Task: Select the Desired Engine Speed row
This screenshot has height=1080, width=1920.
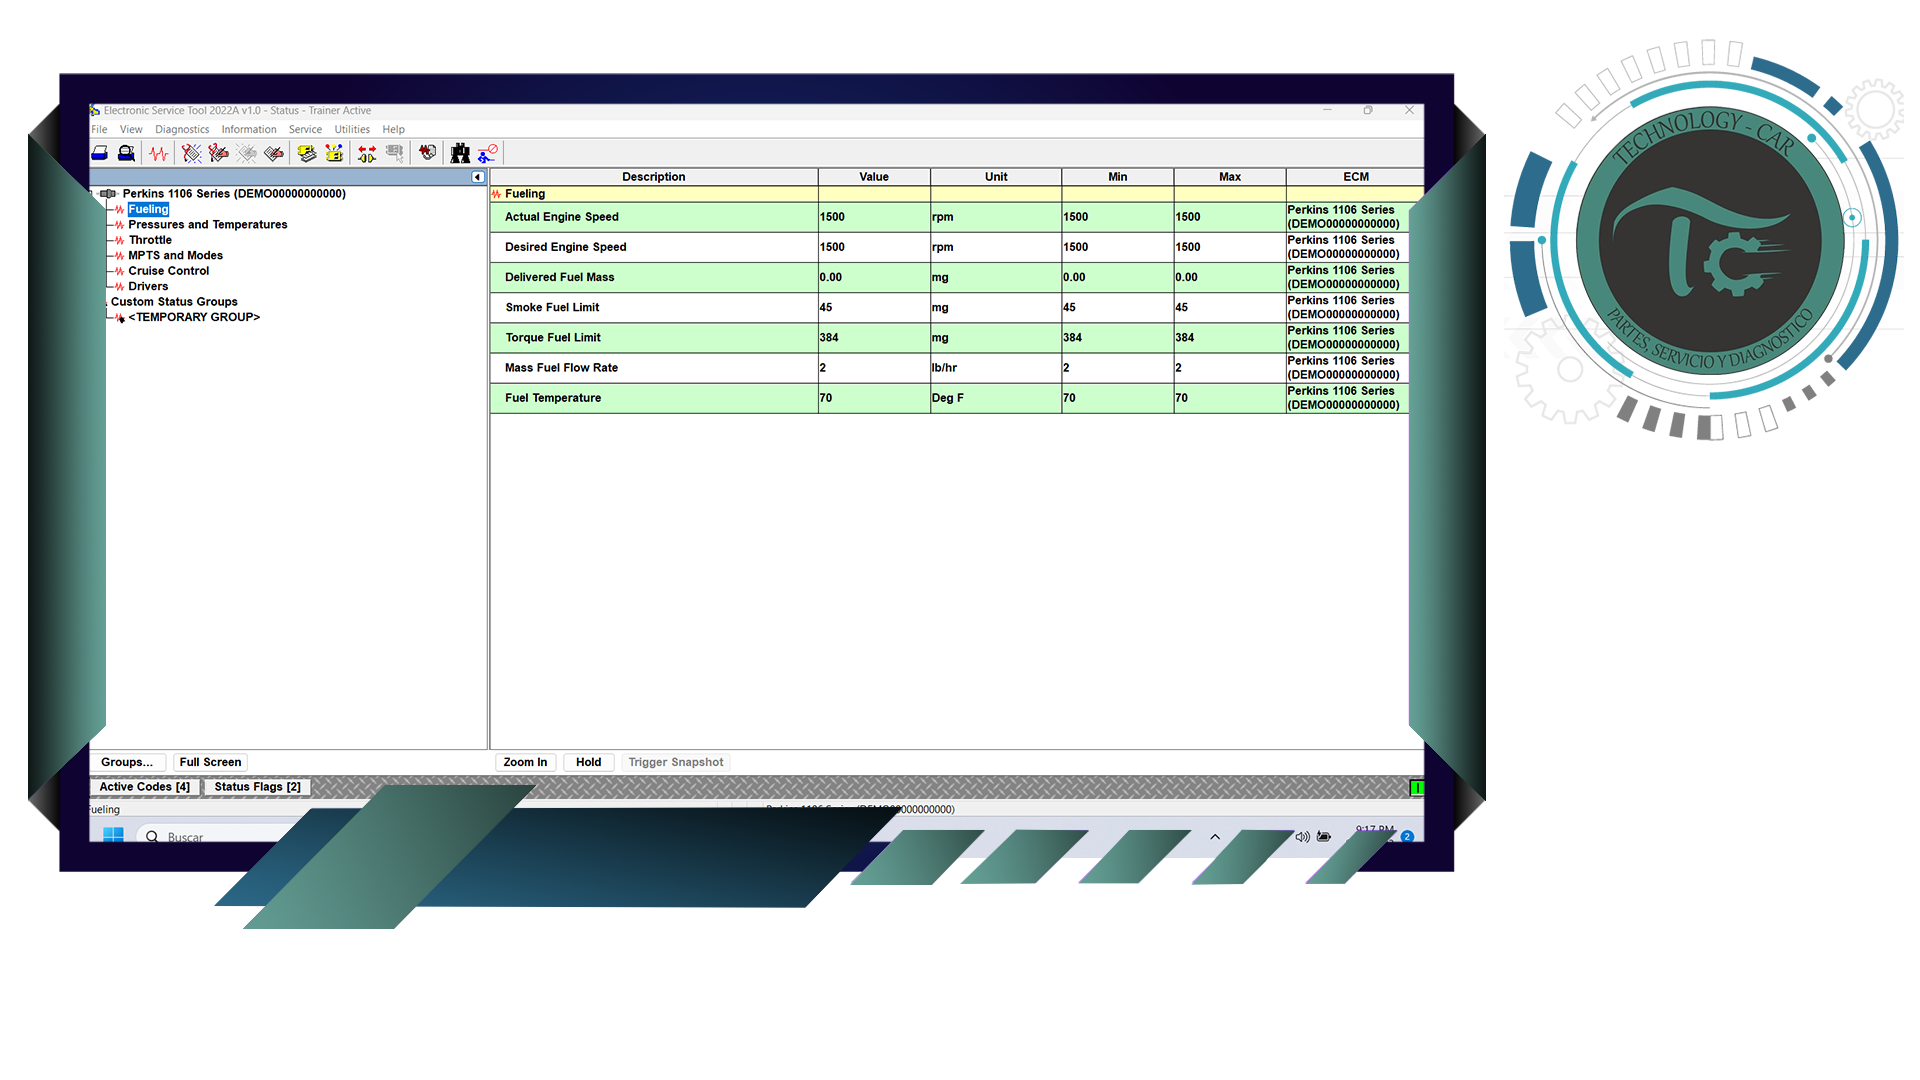Action: (x=949, y=247)
